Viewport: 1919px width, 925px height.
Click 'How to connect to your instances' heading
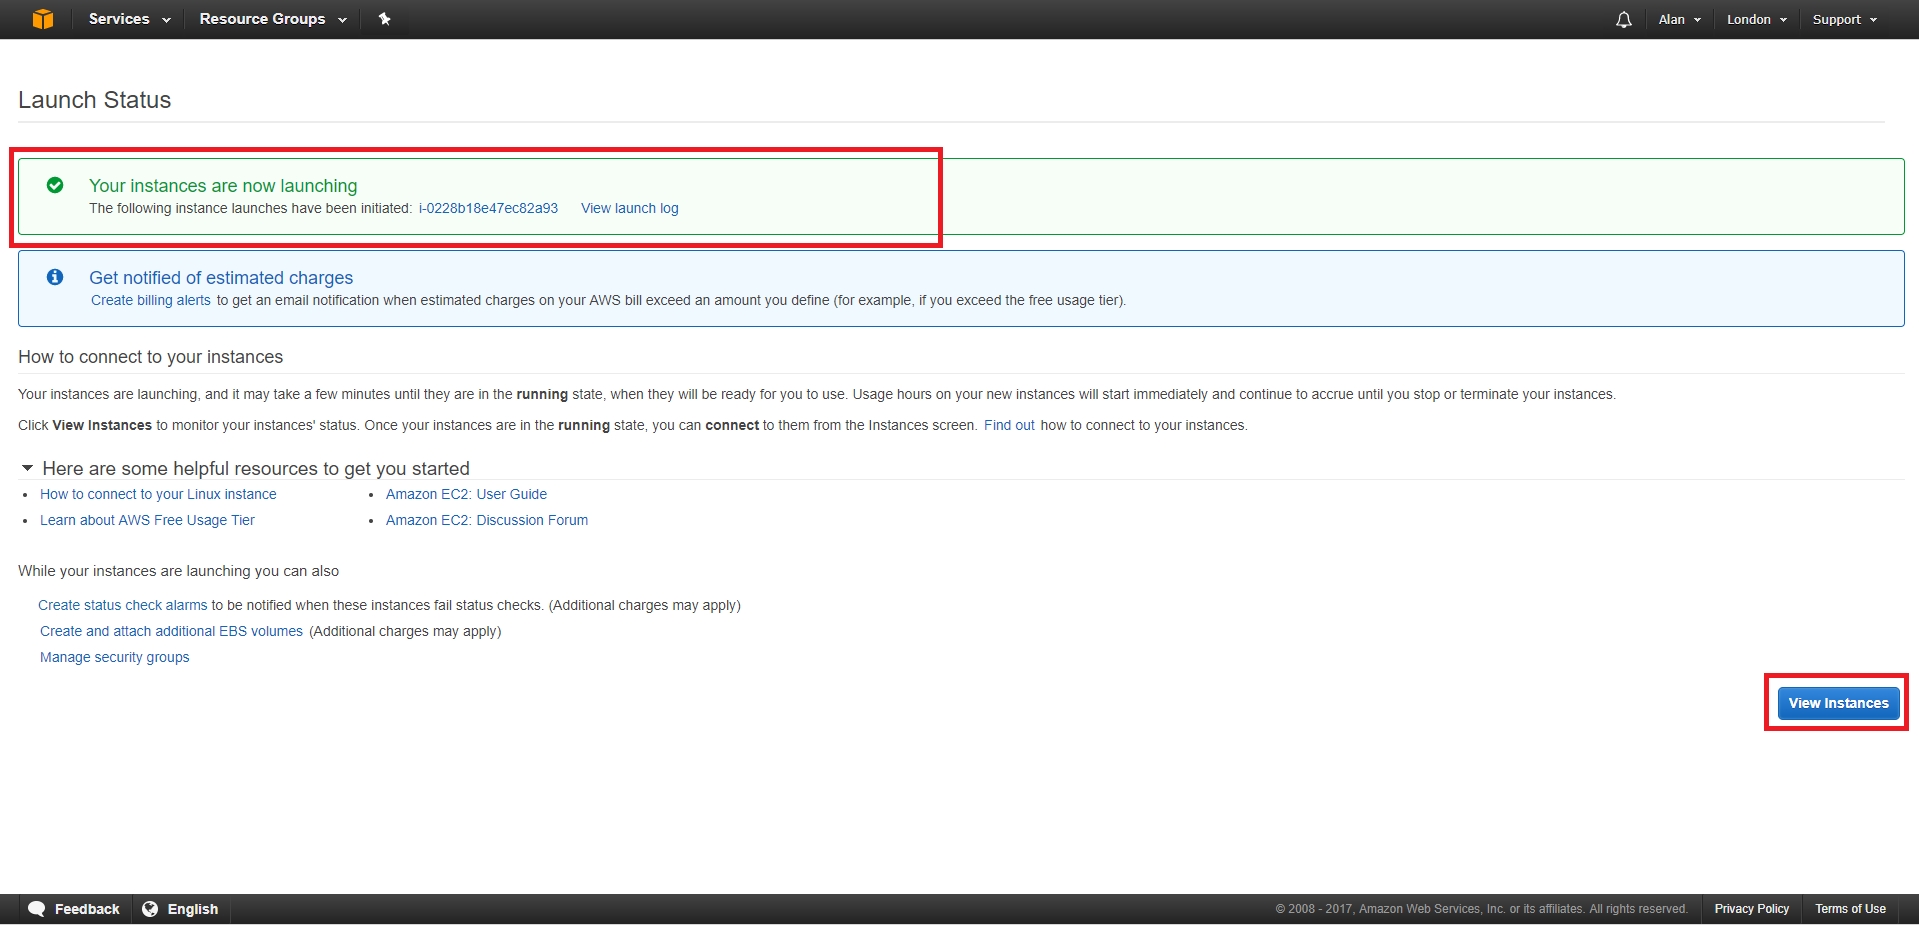point(150,357)
